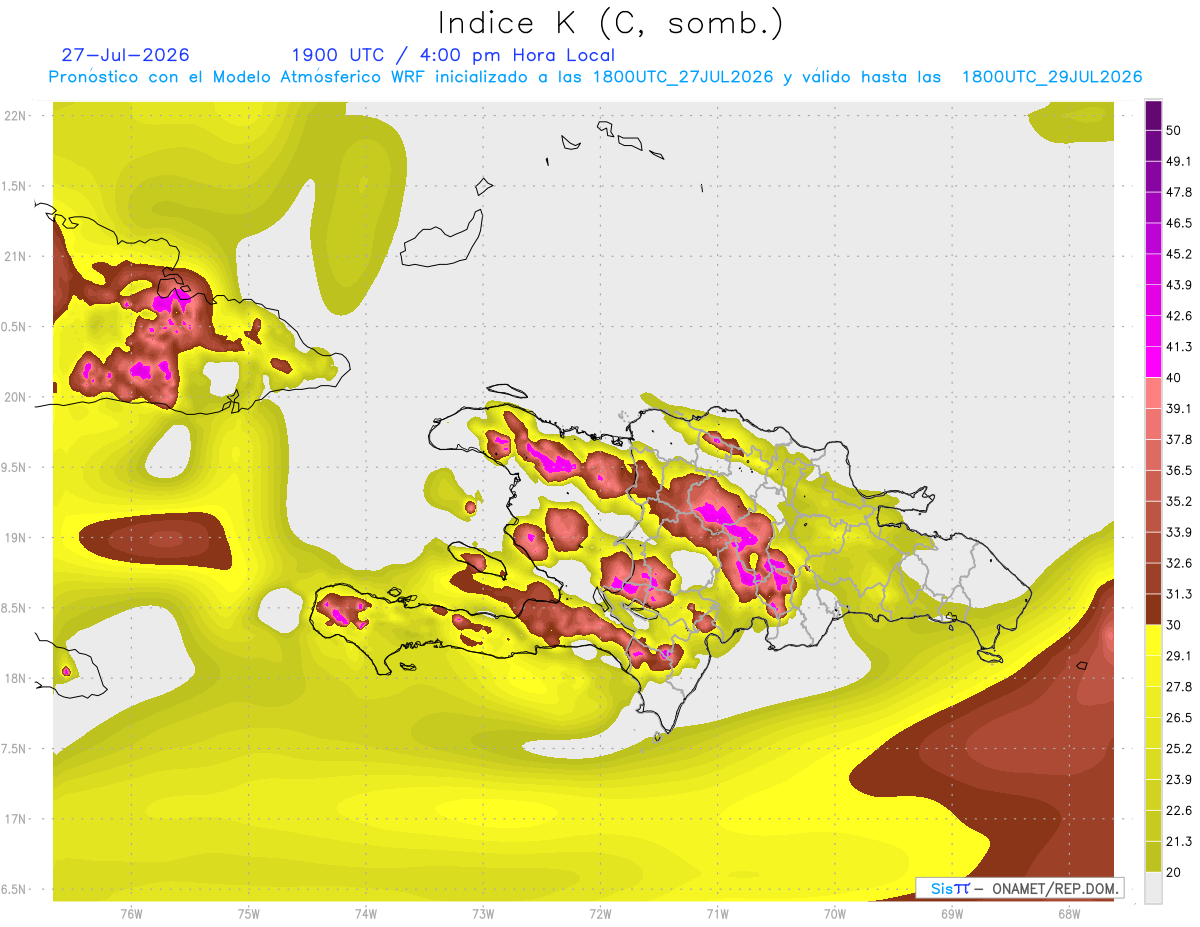Viewport: 1200px width, 927px height.
Task: Click the '21N' latitude label
Action: 14,256
